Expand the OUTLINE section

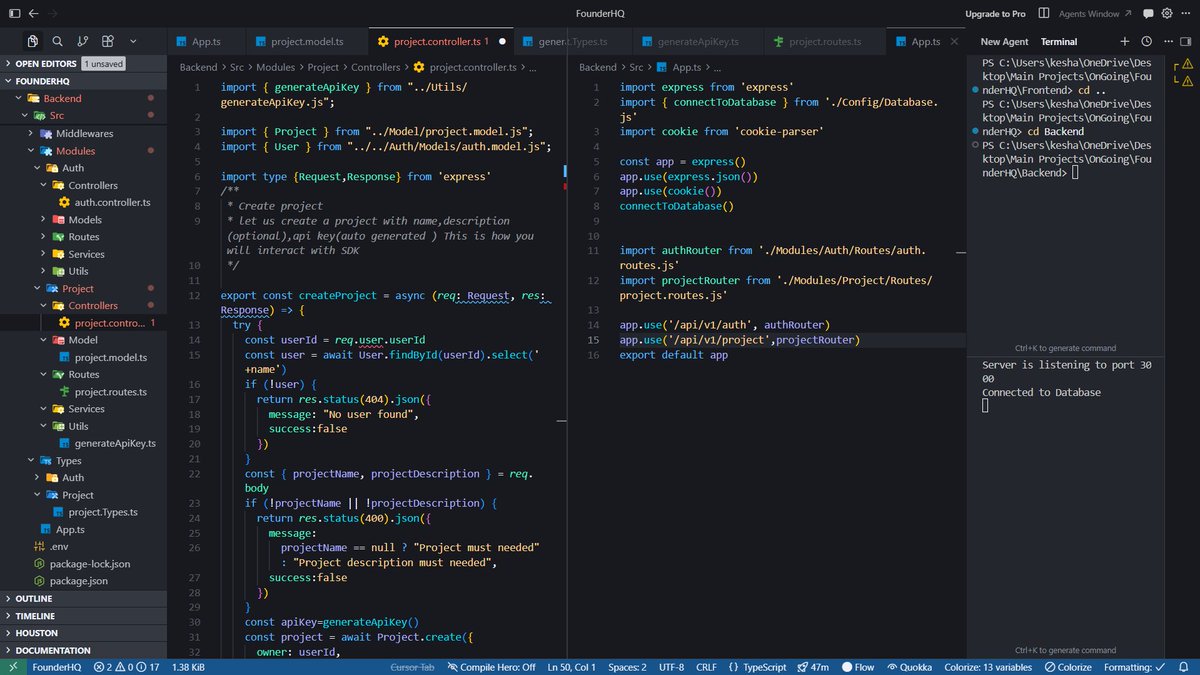(83, 599)
